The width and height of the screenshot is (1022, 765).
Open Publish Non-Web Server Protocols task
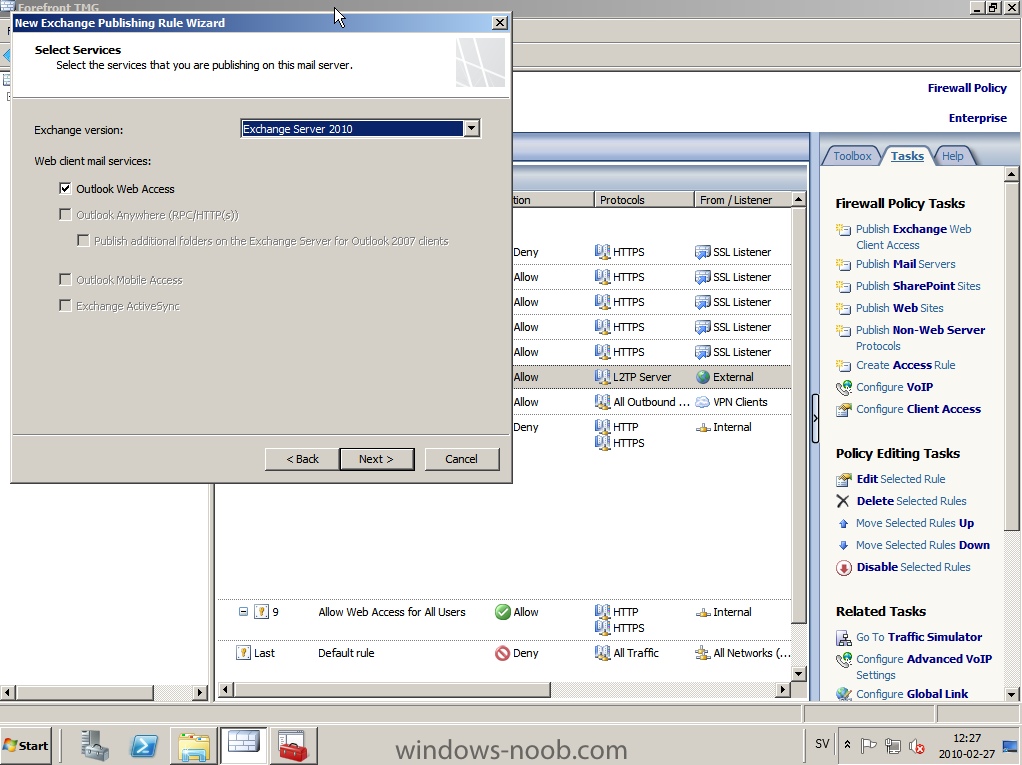(920, 338)
